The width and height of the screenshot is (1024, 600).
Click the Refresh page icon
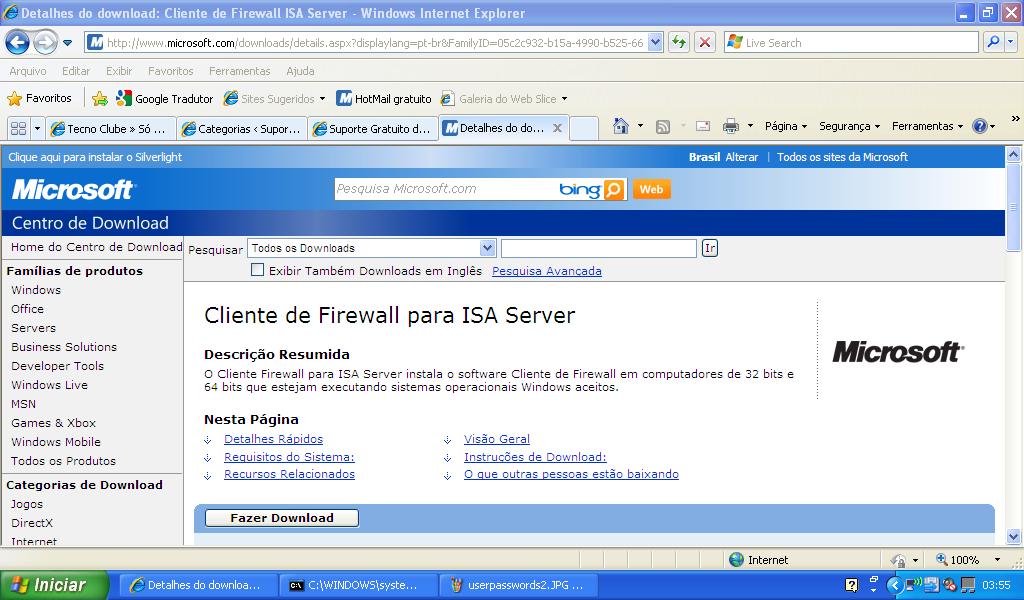tap(679, 42)
